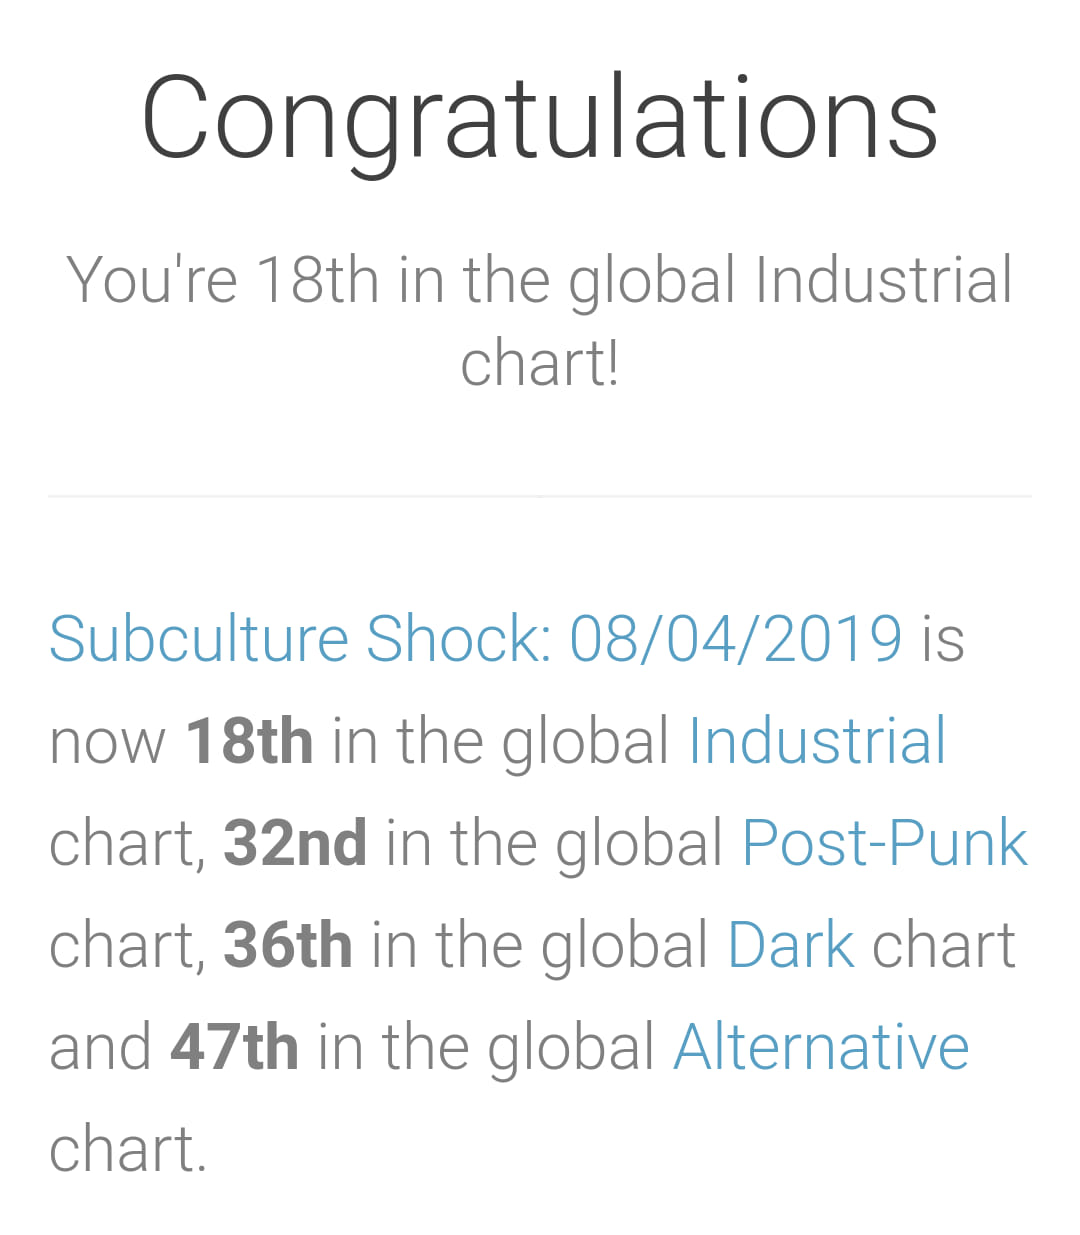Open the Dark chart link
Viewport: 1080px width, 1235px height.
click(x=791, y=945)
